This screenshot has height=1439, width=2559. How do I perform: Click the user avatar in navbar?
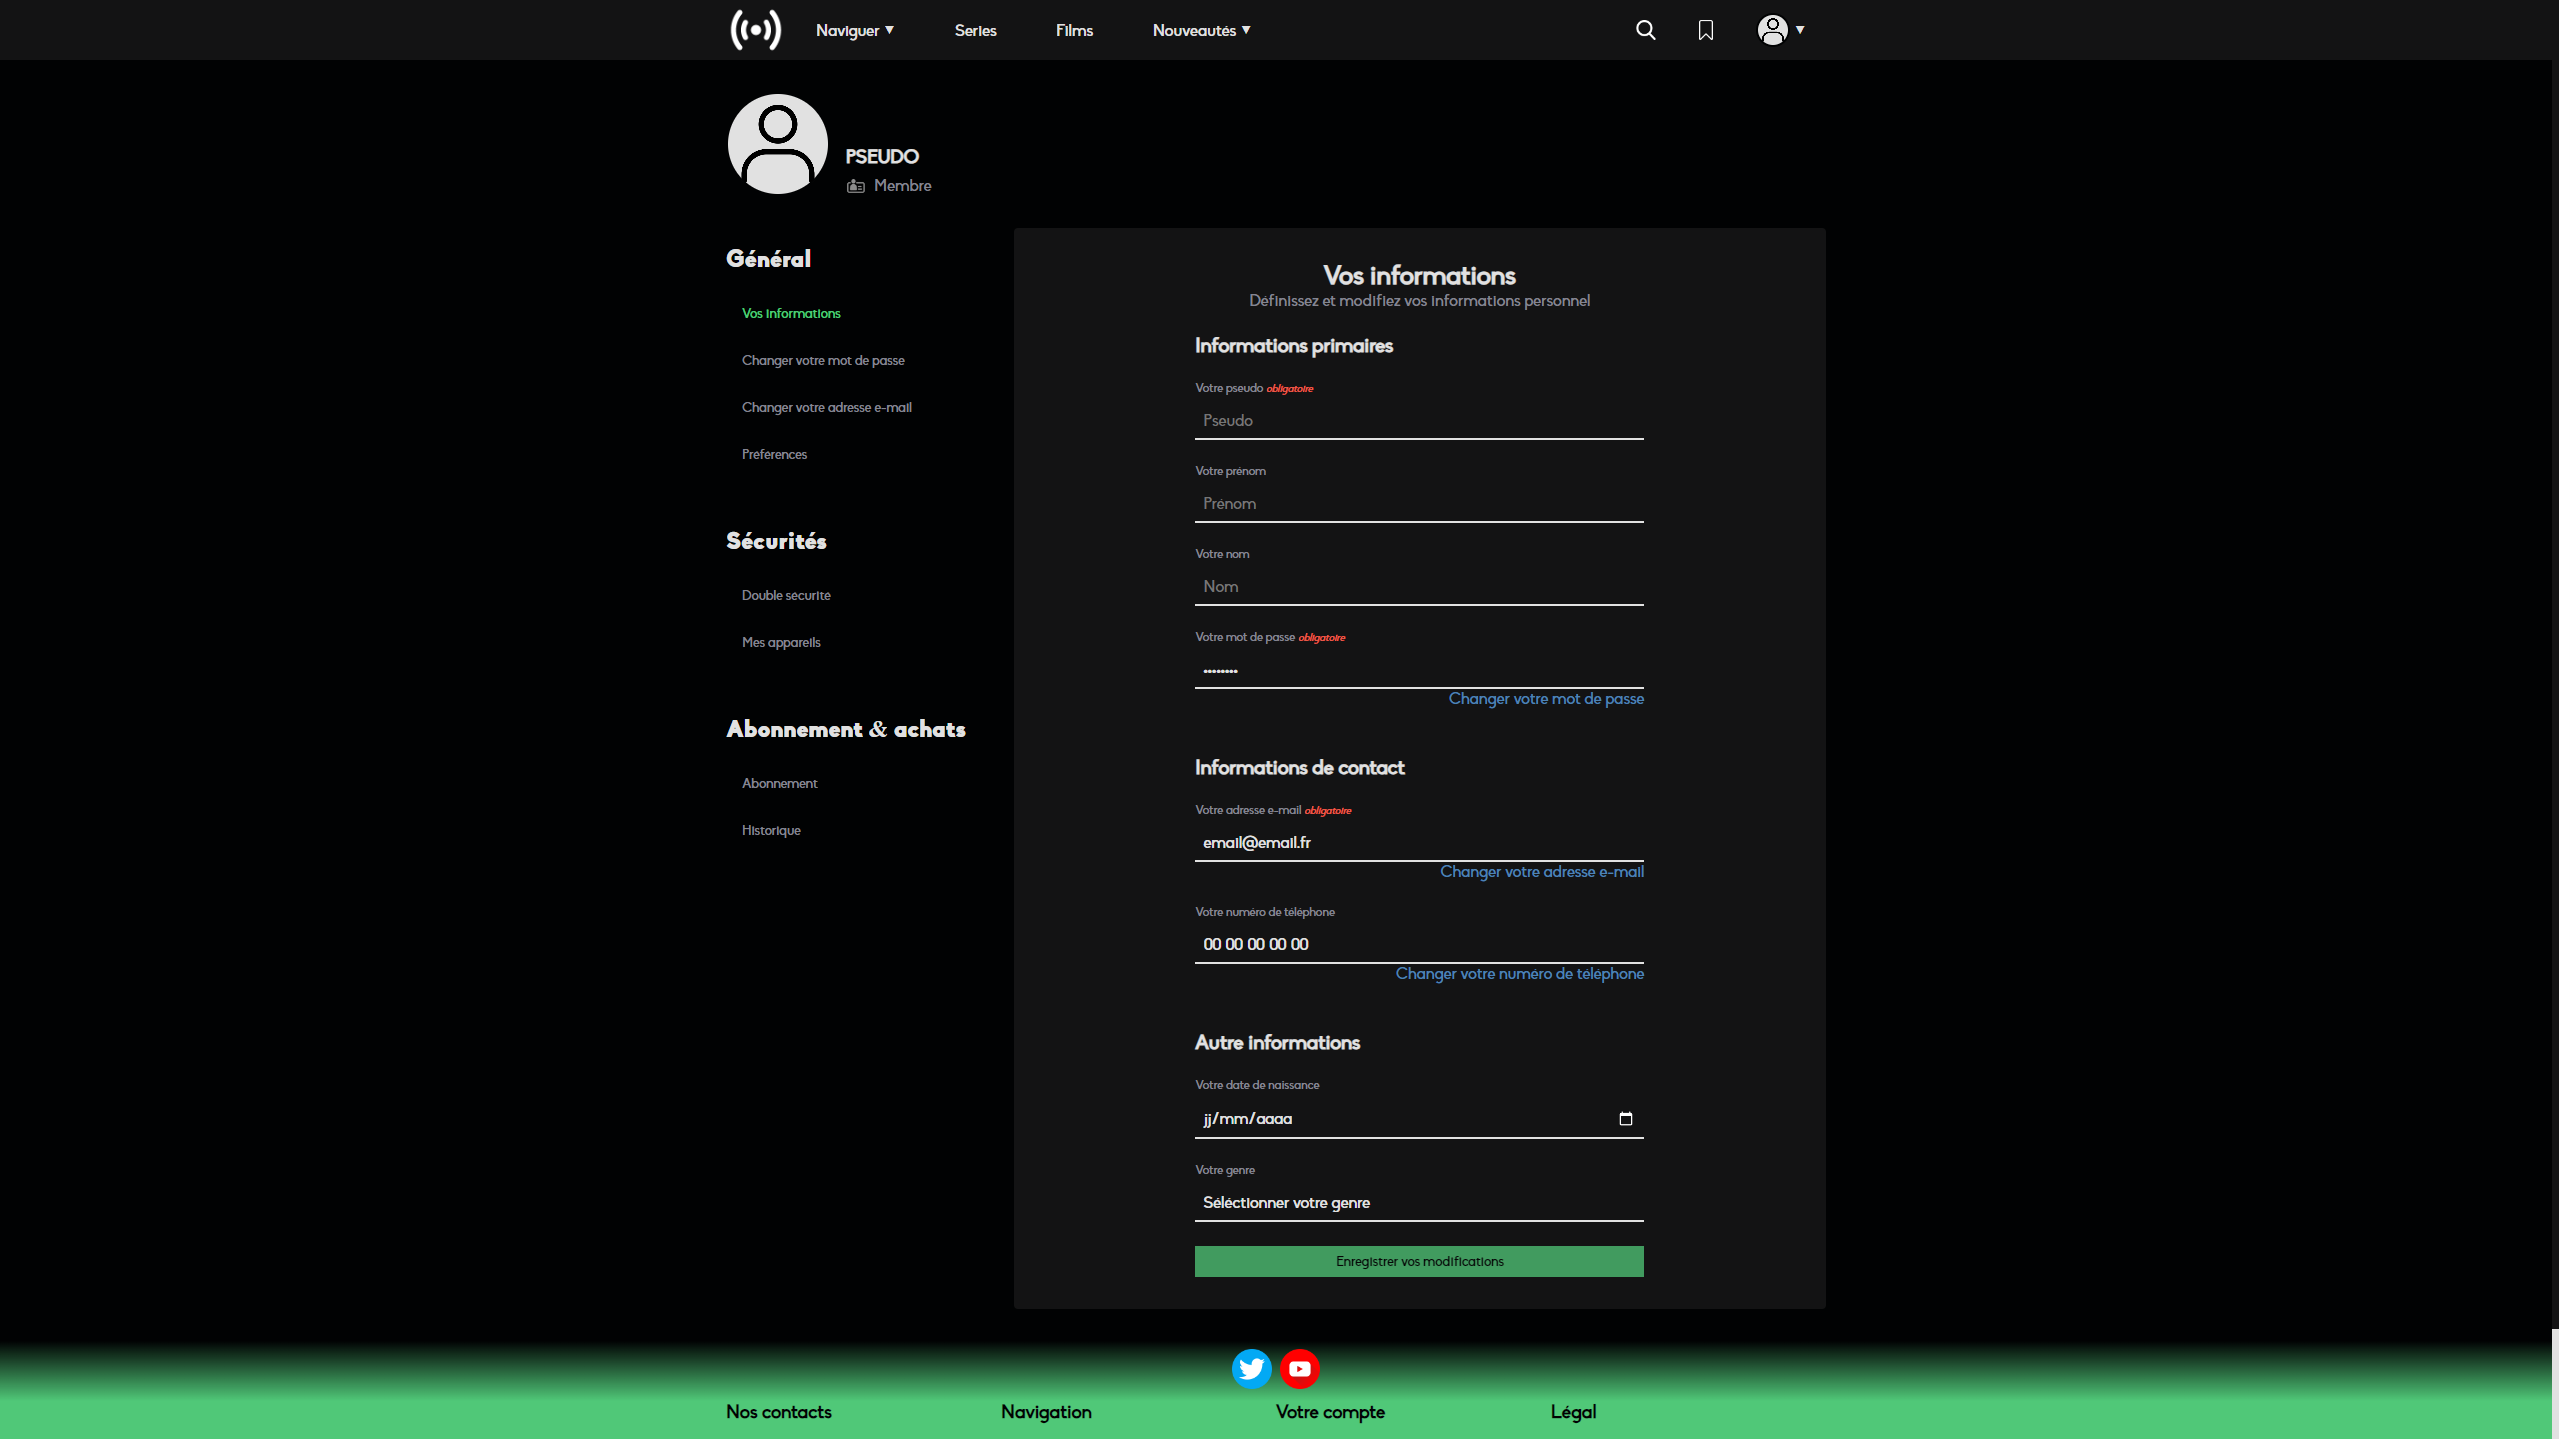(x=1773, y=30)
